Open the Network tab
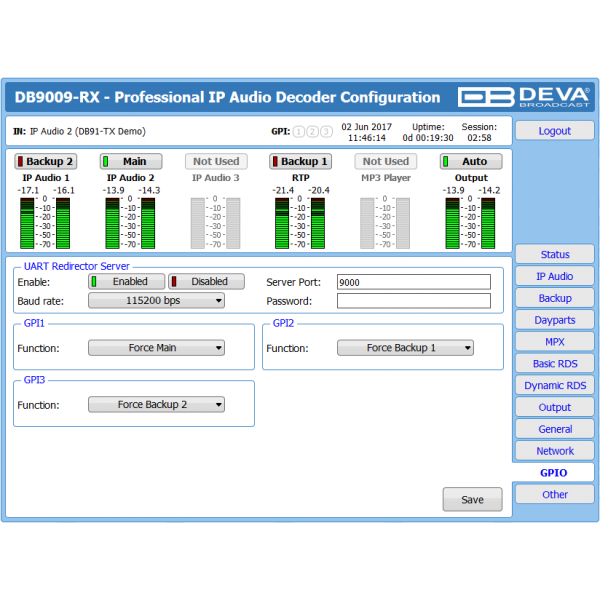Screen dimensions: 600x600 [x=555, y=450]
